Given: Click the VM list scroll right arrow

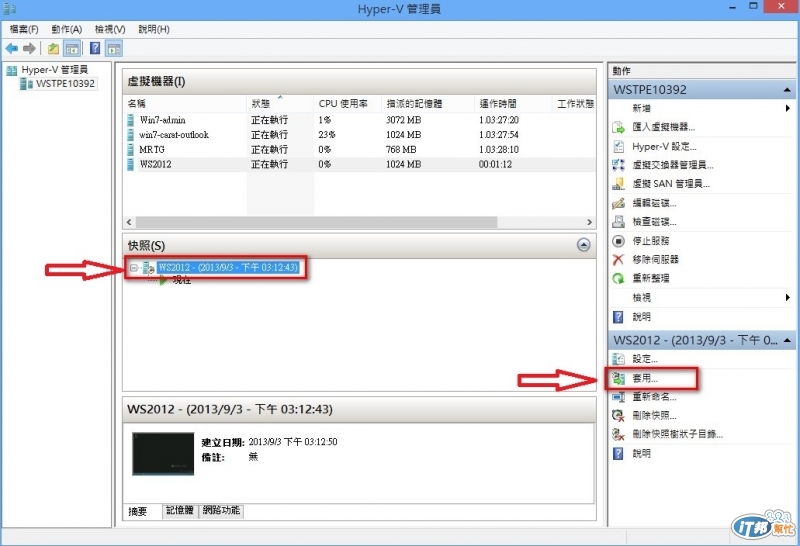Looking at the screenshot, I should tap(589, 222).
